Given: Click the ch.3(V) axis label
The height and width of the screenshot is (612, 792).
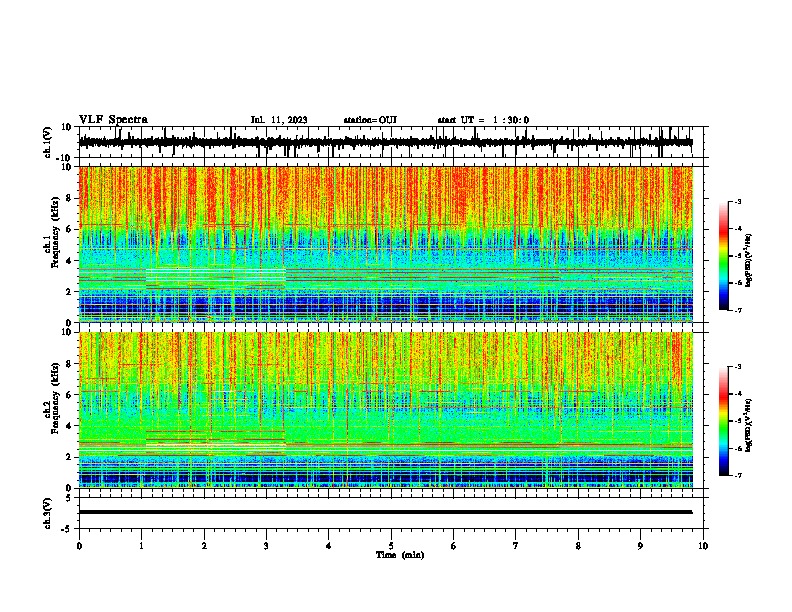Looking at the screenshot, I should [x=48, y=513].
